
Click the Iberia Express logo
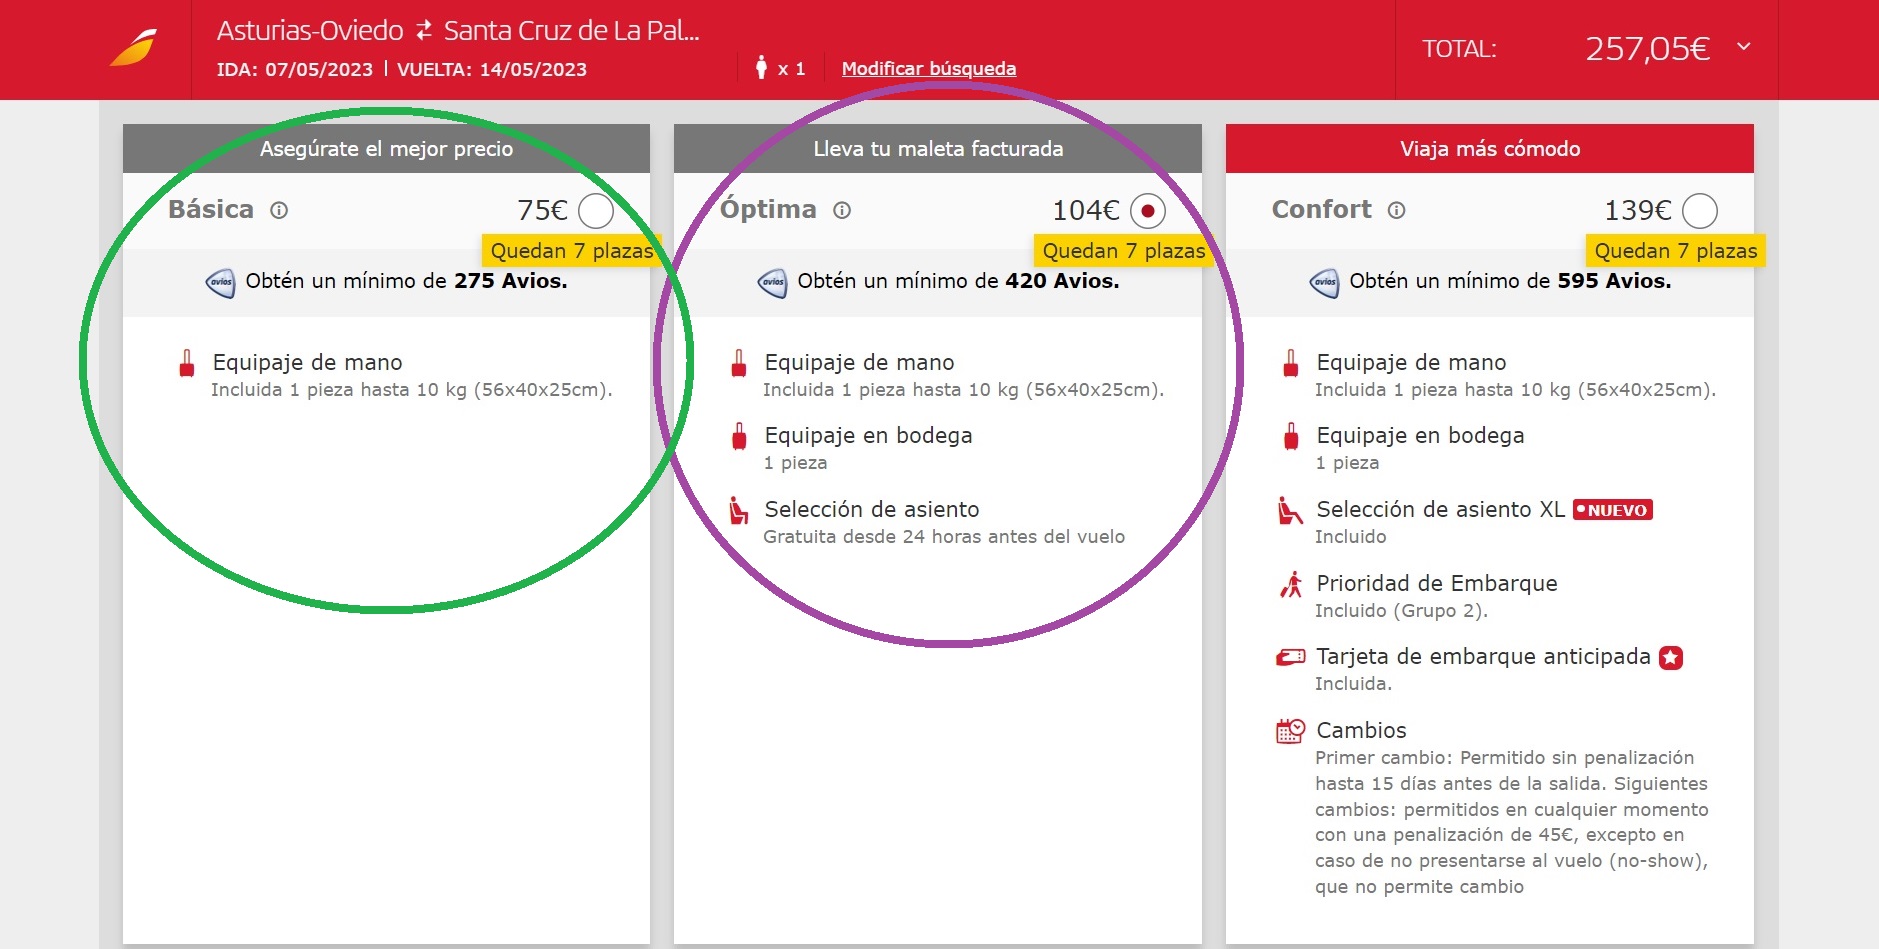click(134, 49)
